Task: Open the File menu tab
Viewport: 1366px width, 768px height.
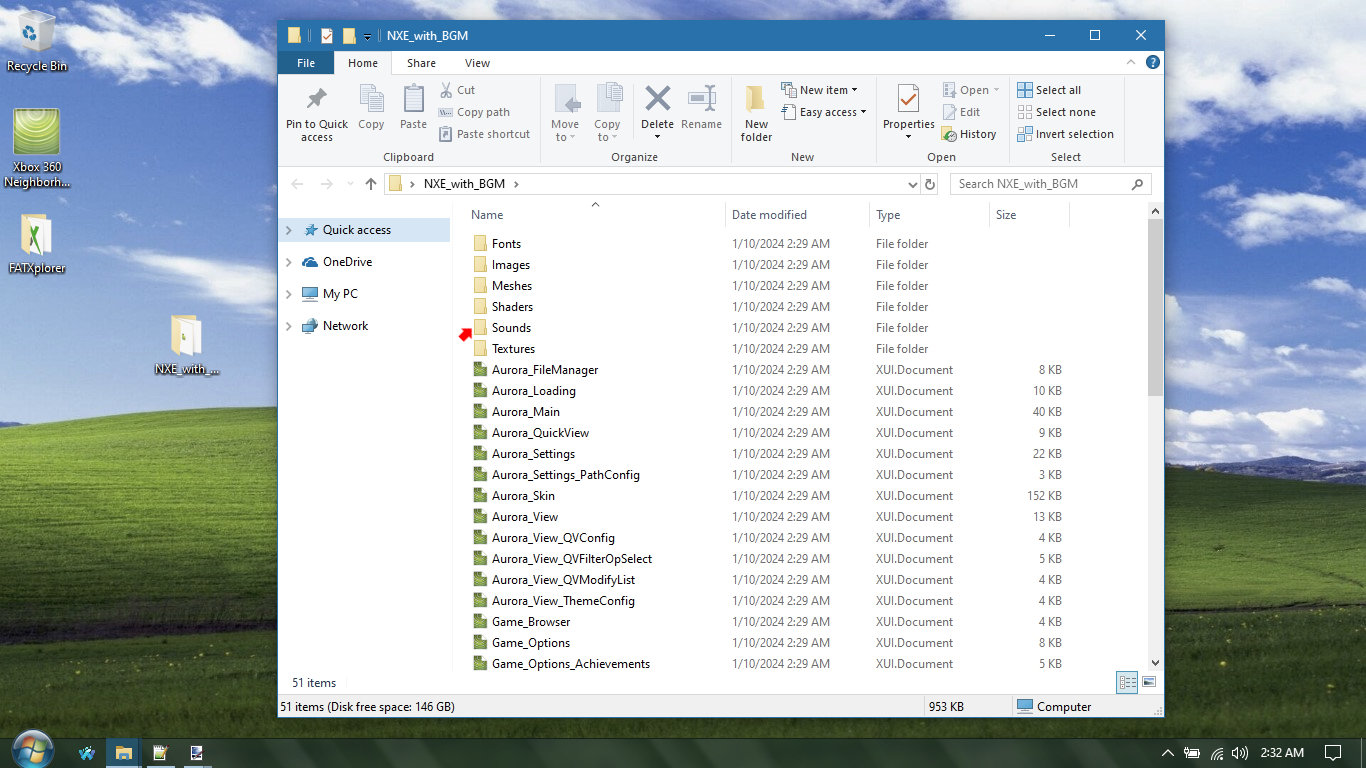Action: pos(306,63)
